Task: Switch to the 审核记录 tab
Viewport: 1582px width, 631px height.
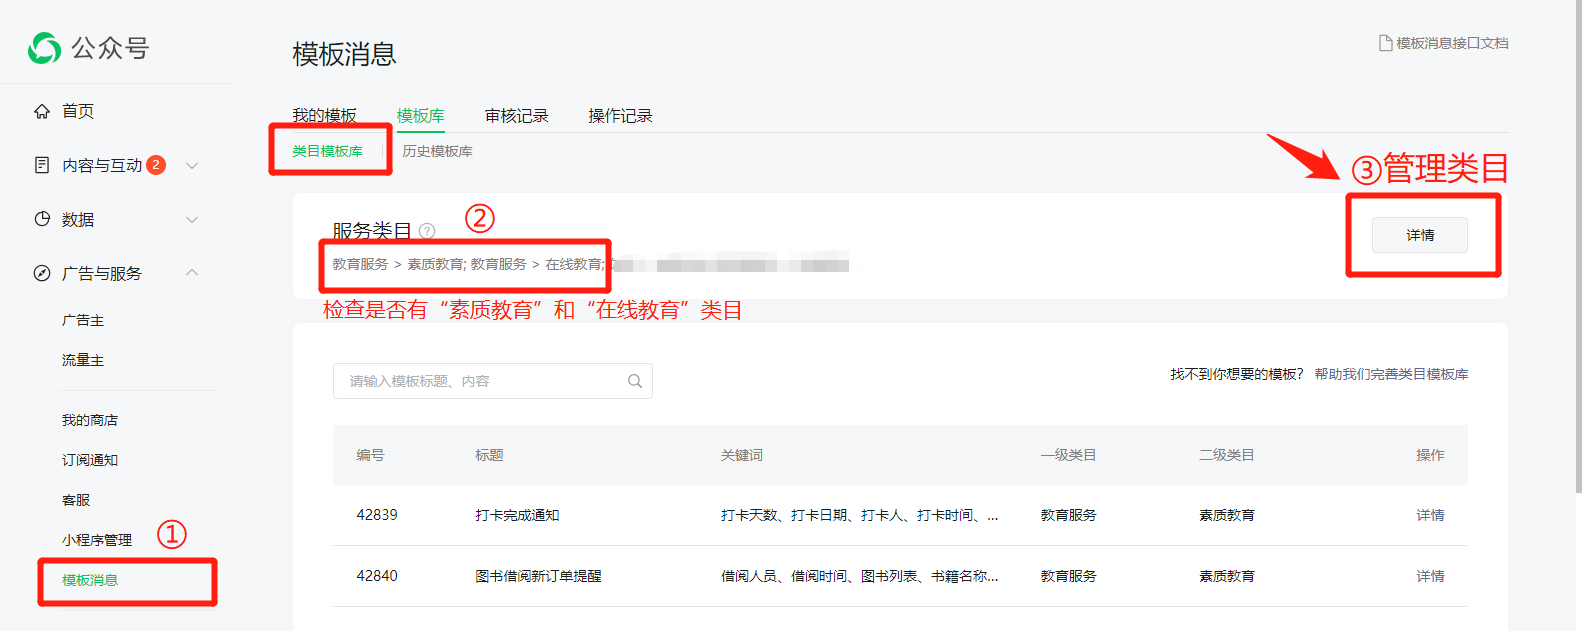Action: 517,115
